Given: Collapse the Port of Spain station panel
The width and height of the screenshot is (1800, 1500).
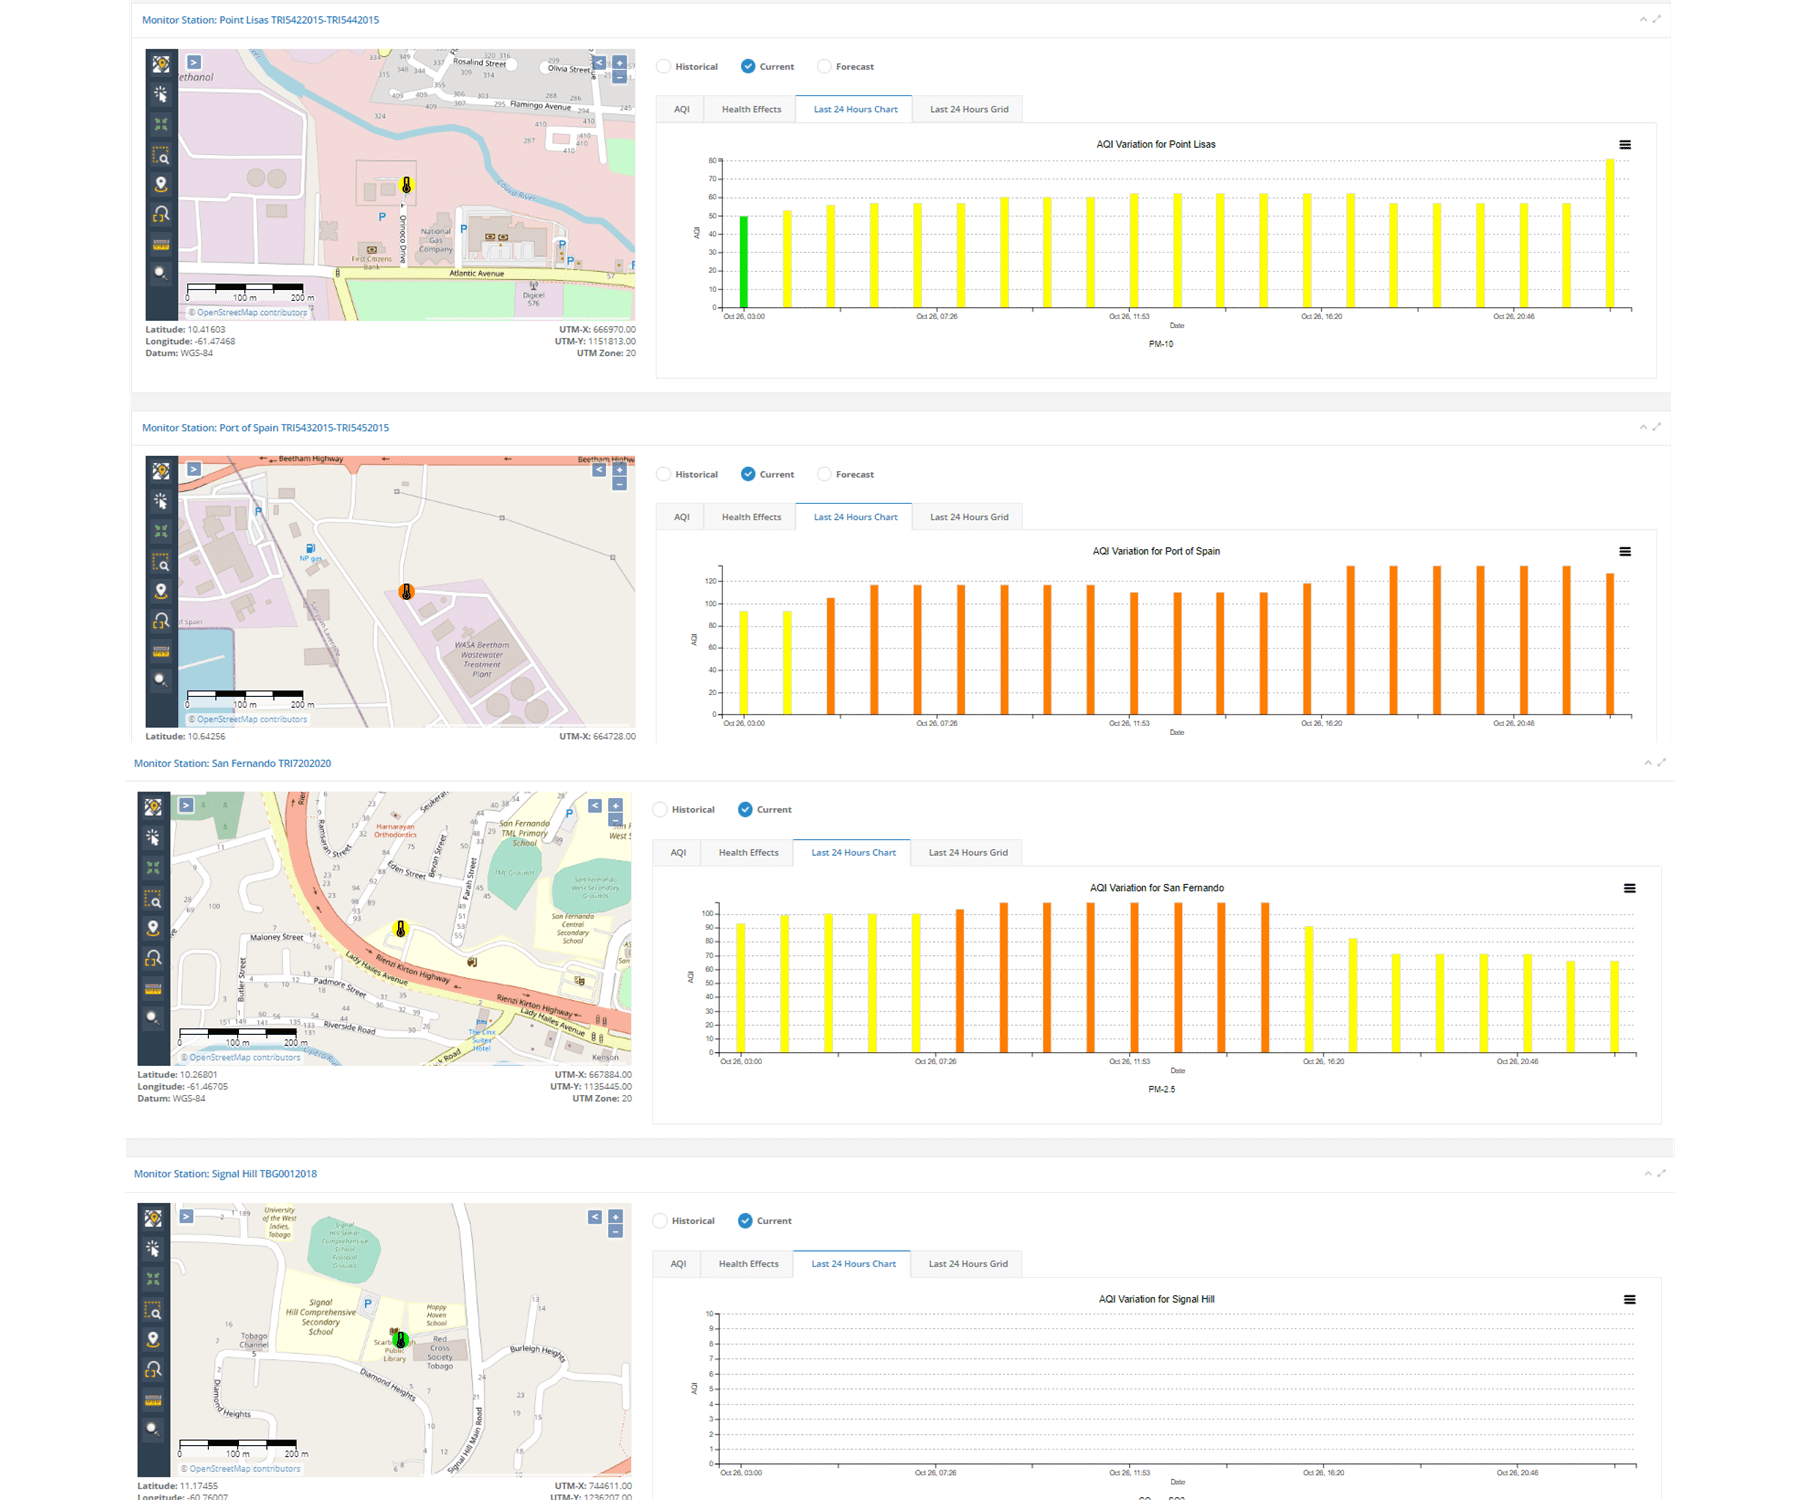Looking at the screenshot, I should (1643, 427).
